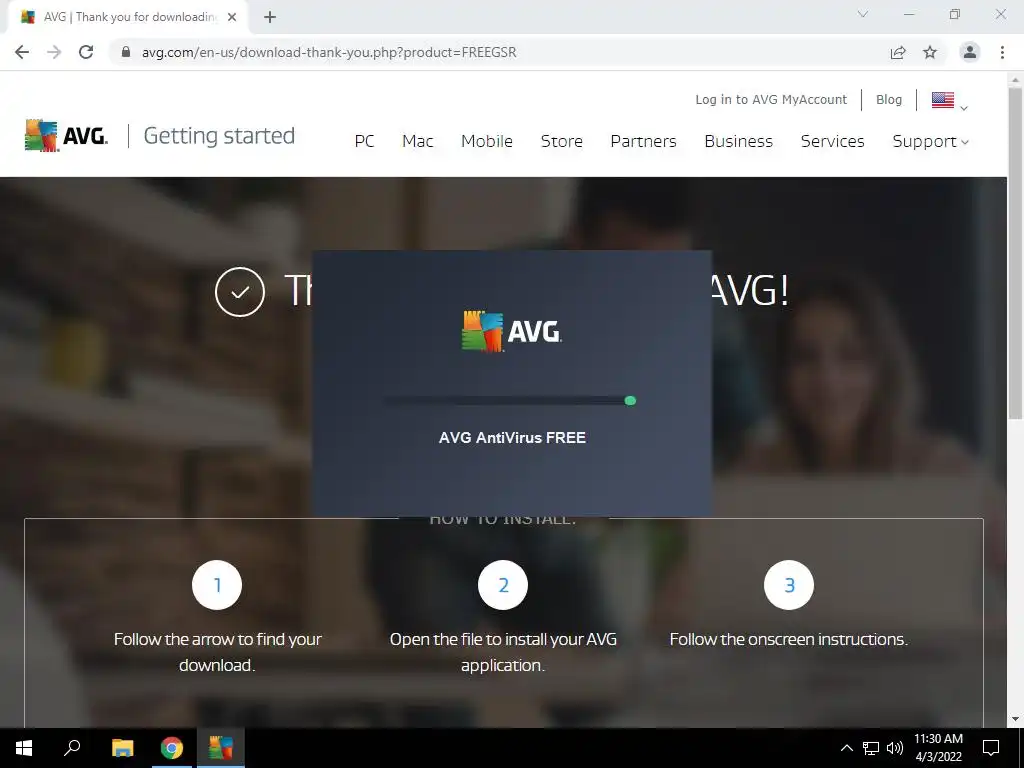Viewport: 1024px width, 768px height.
Task: Open network status tray icon
Action: [871, 748]
